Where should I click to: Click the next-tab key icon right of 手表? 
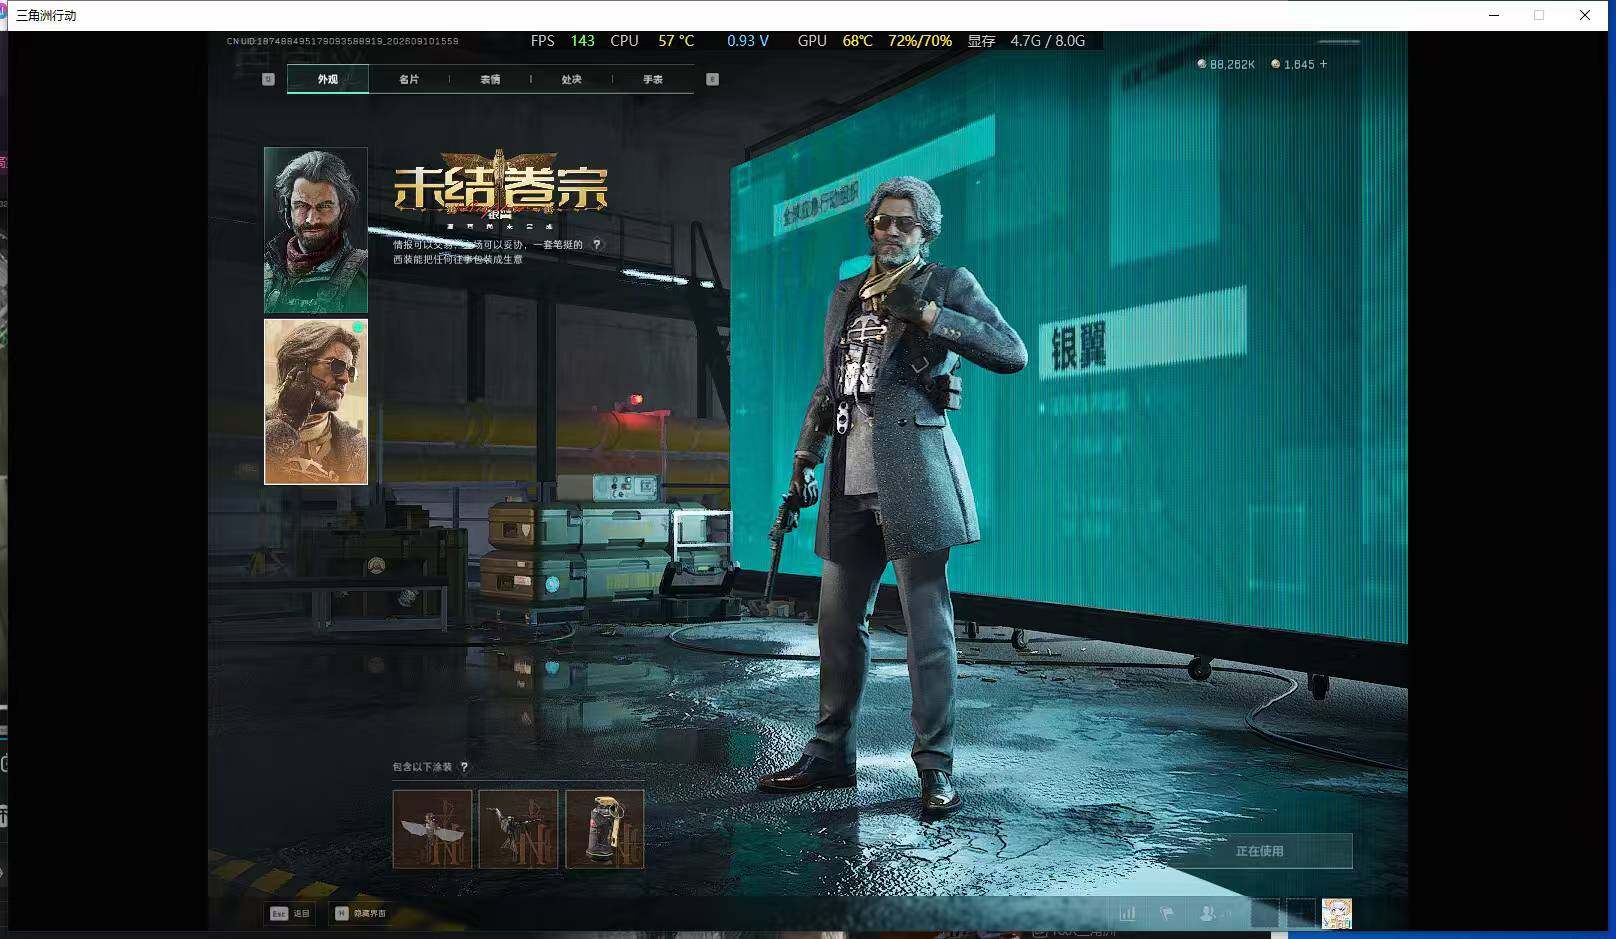713,79
